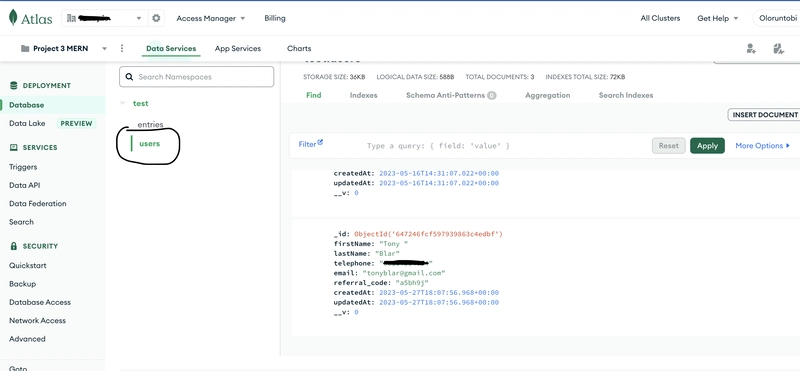Open Advanced in the Security sidebar
The width and height of the screenshot is (800, 371).
(27, 339)
